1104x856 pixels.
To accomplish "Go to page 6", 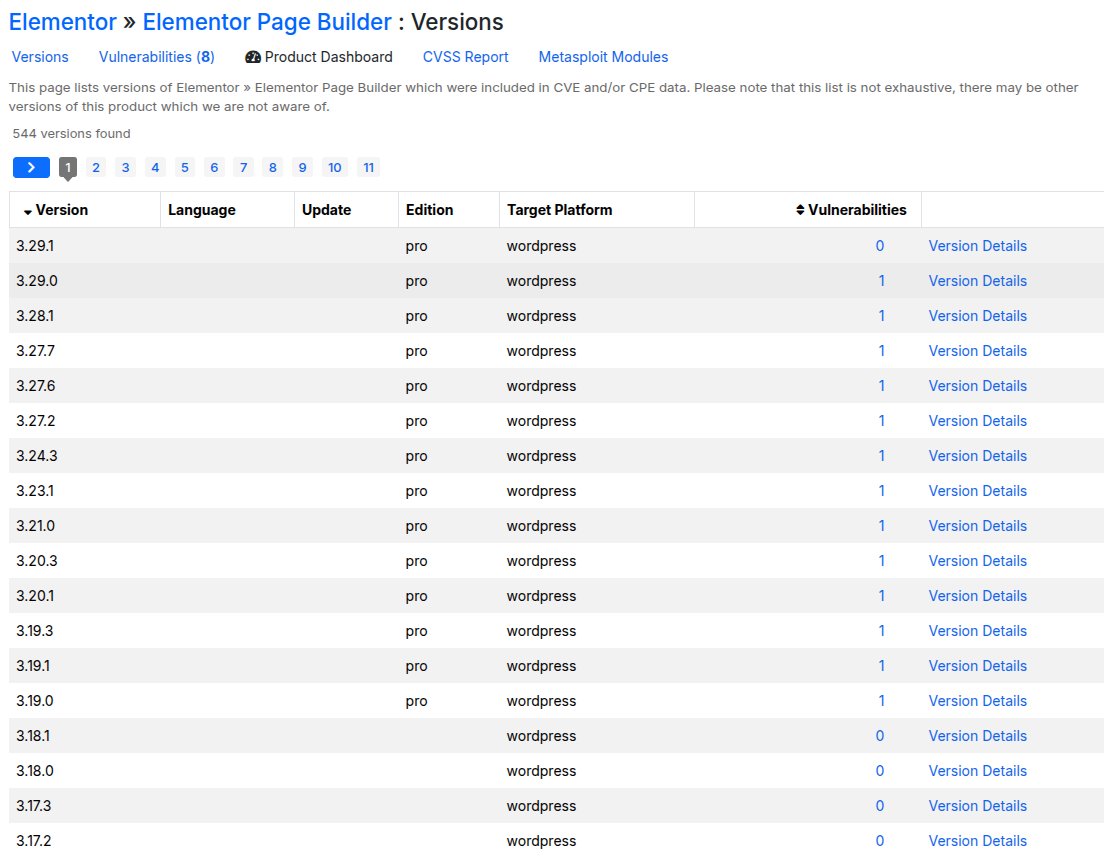I will [x=214, y=168].
